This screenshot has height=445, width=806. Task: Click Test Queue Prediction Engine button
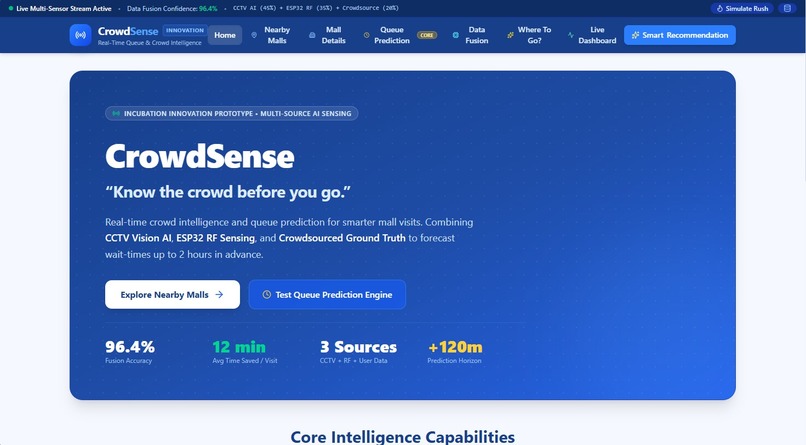click(x=327, y=294)
